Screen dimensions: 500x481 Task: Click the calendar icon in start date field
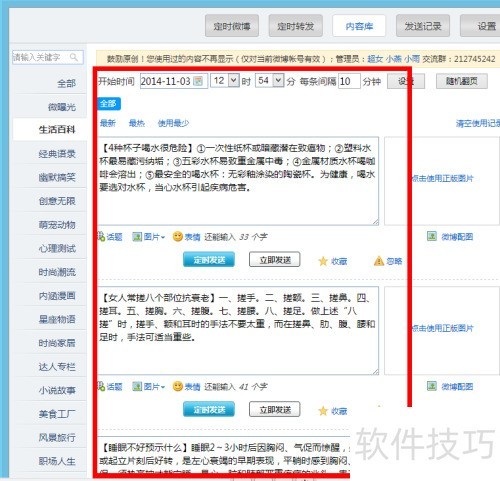pyautogui.click(x=198, y=81)
